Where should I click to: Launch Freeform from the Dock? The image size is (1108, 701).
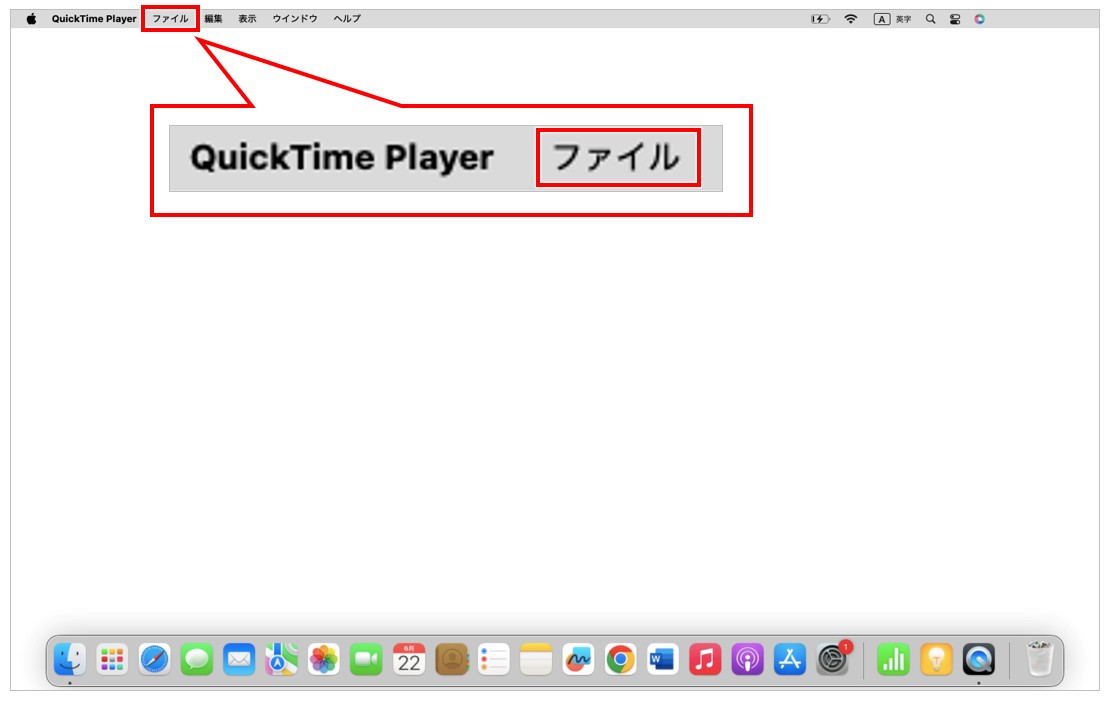click(578, 659)
